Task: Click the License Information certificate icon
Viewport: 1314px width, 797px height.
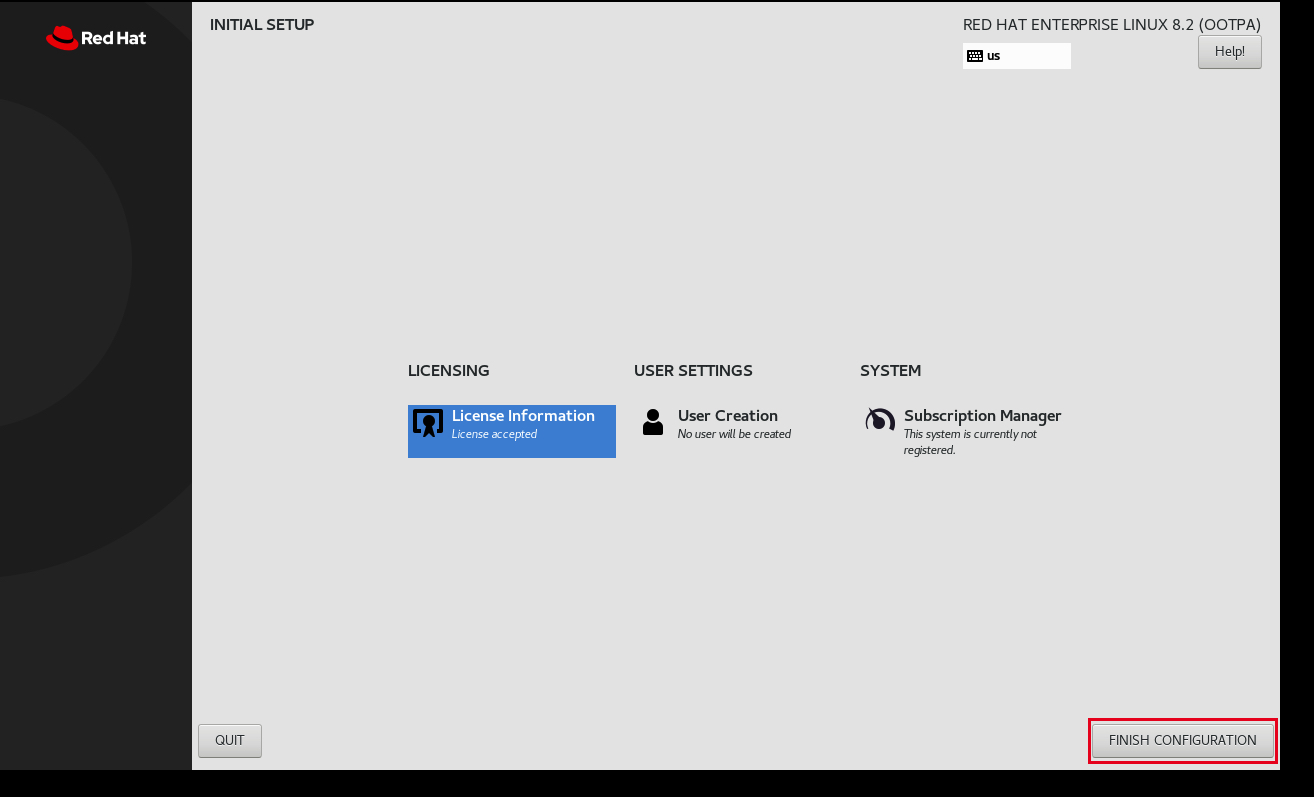Action: click(x=428, y=423)
